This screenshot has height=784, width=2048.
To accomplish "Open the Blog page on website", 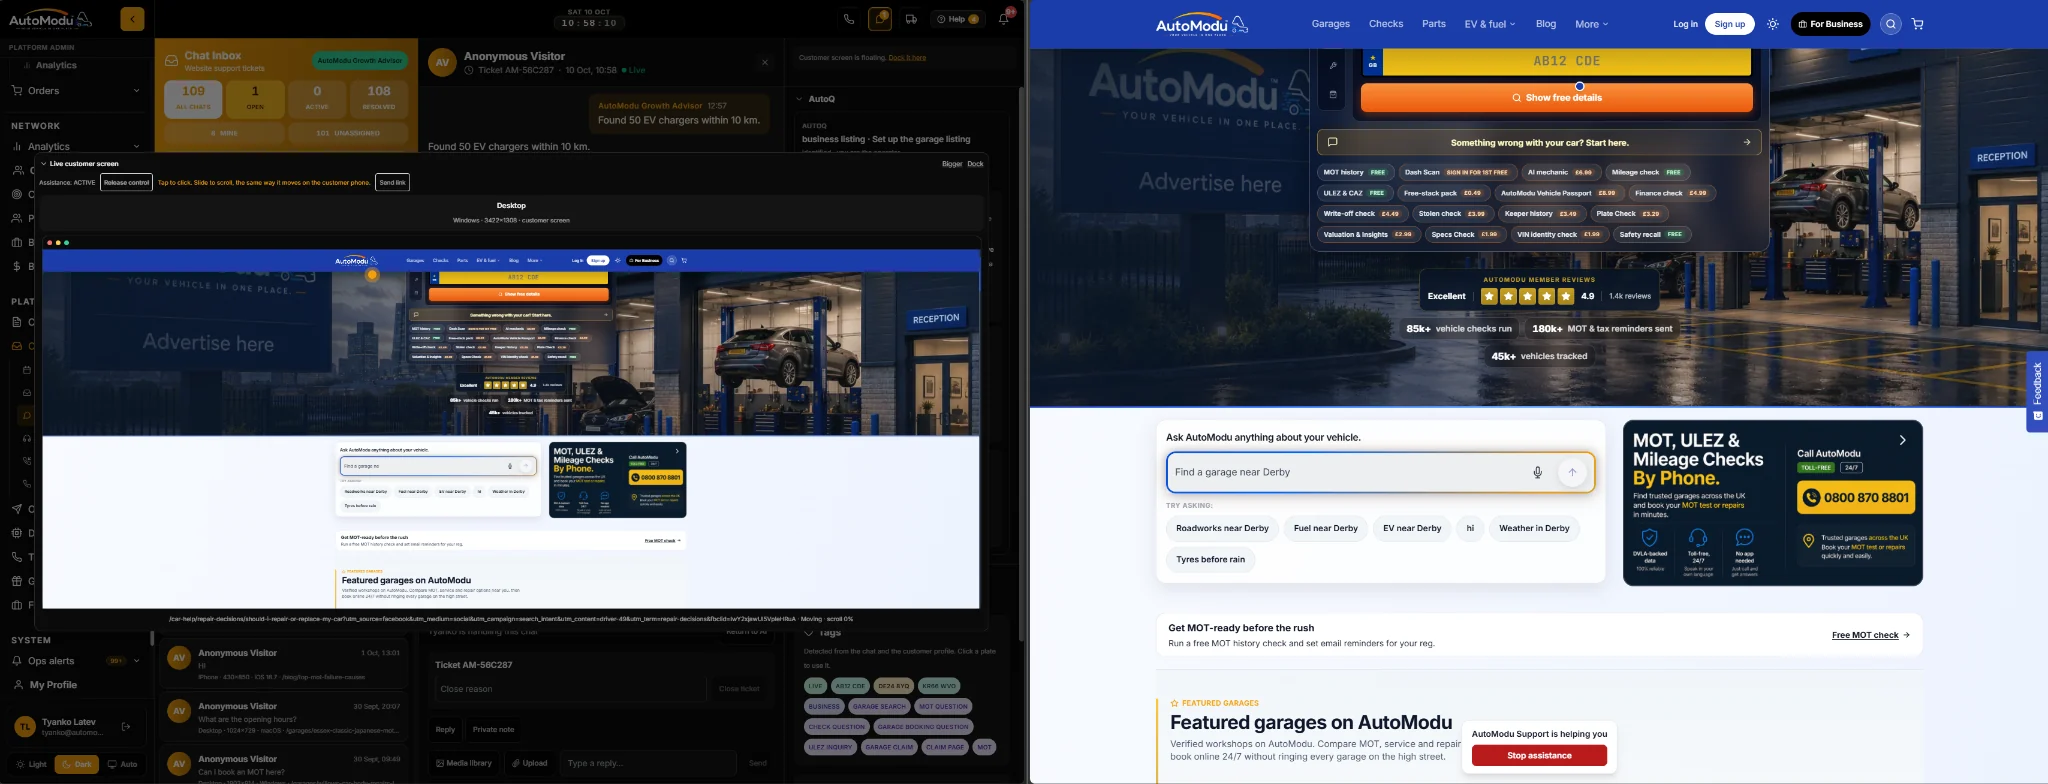I will pyautogui.click(x=1546, y=24).
